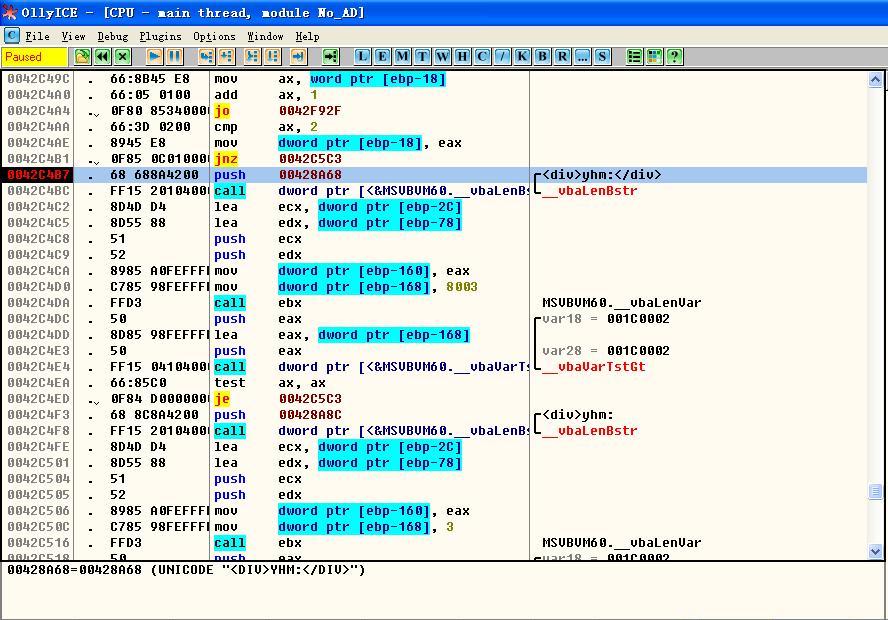888x620 pixels.
Task: Open Source window (S button)
Action: [602, 57]
